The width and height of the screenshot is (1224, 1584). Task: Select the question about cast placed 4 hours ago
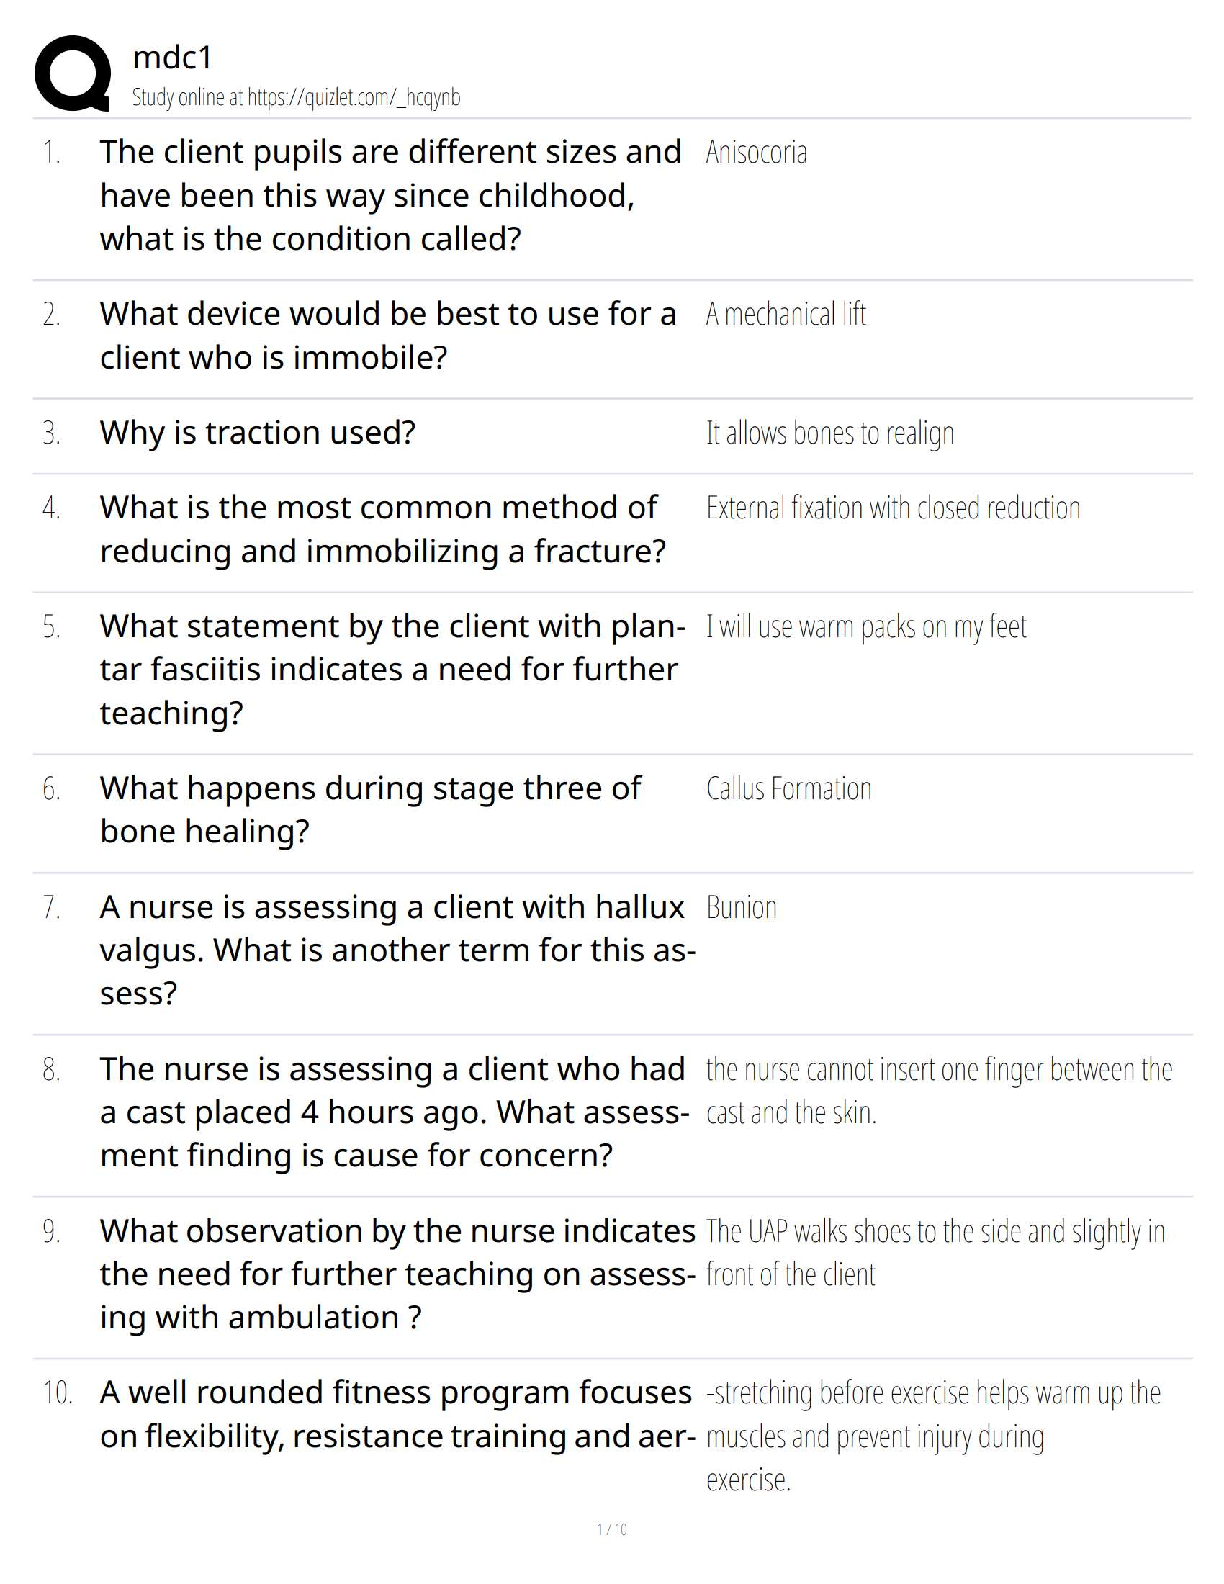(x=393, y=1112)
